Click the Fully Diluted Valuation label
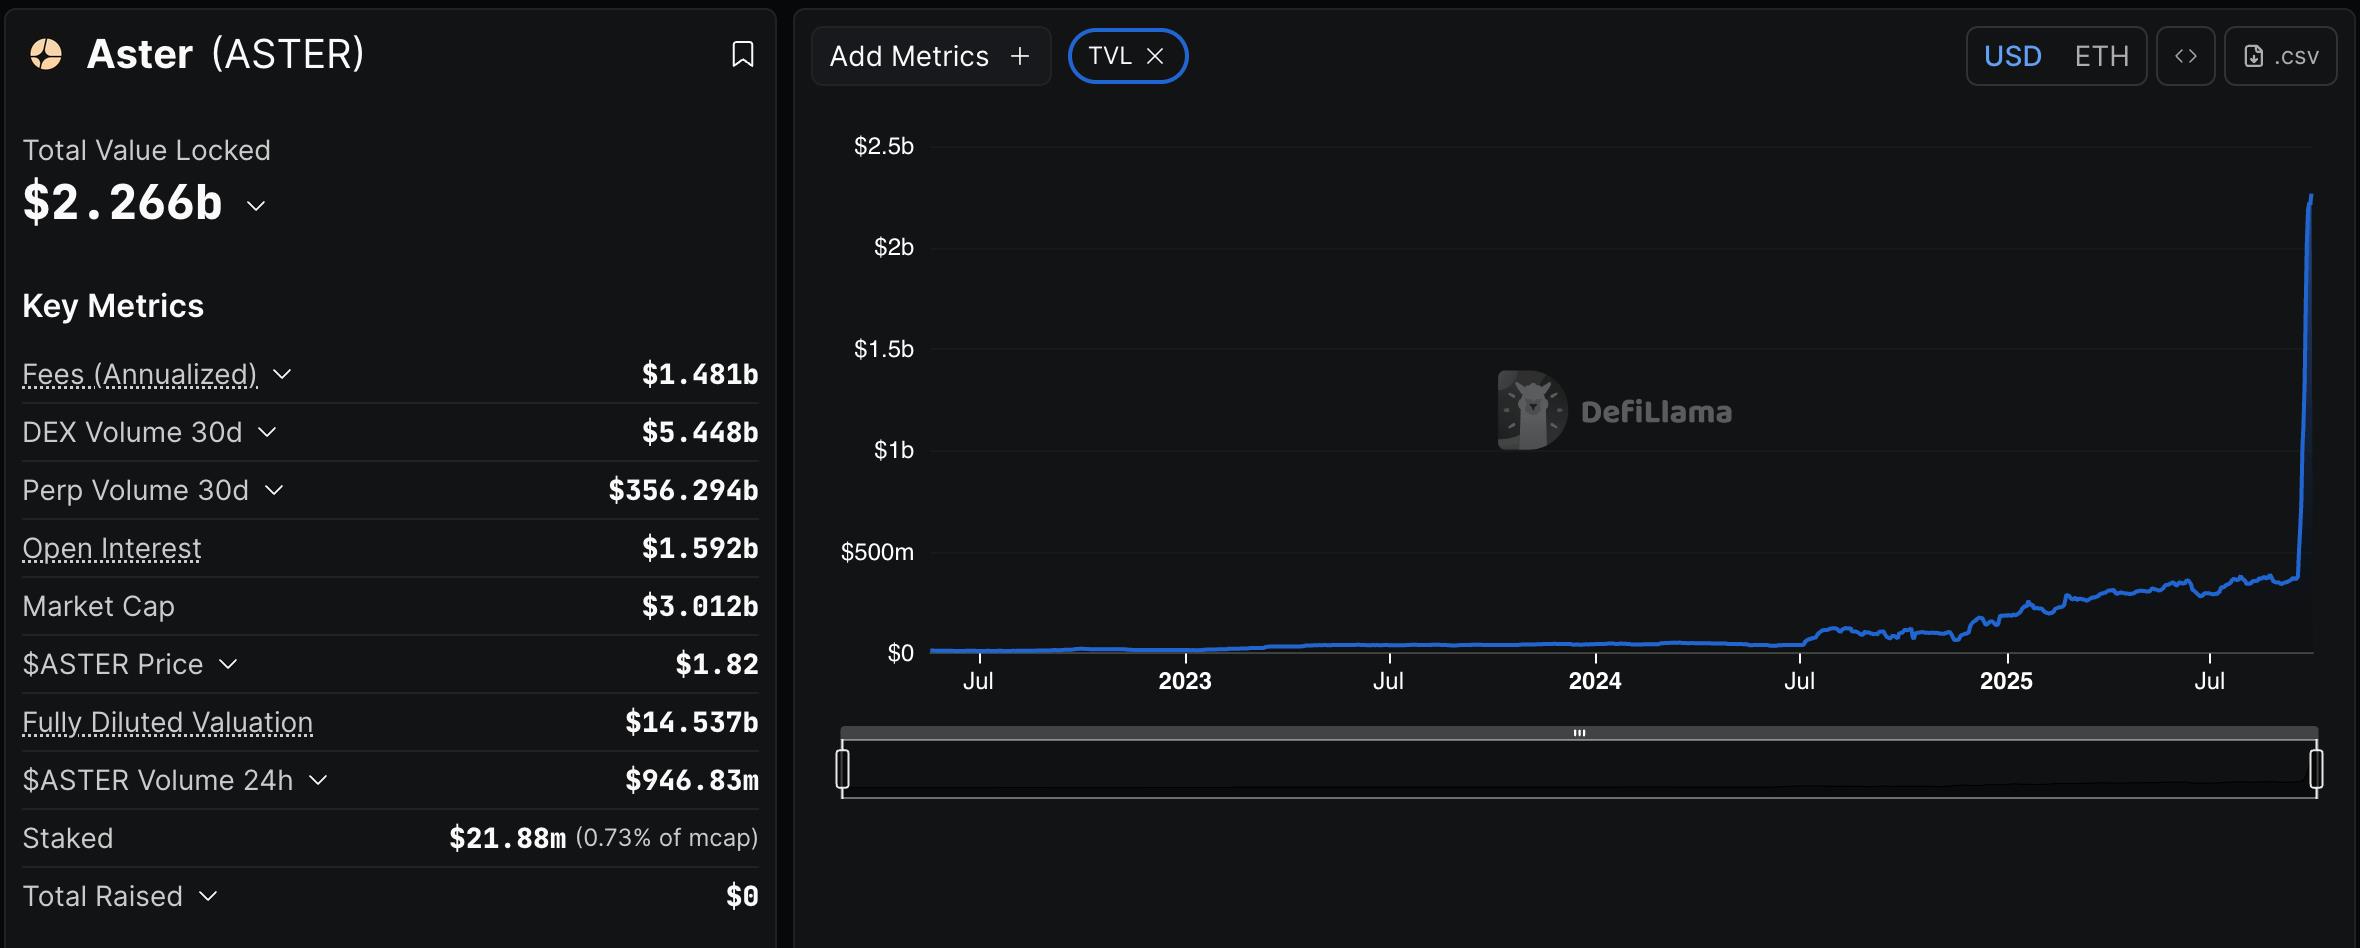 pyautogui.click(x=167, y=722)
